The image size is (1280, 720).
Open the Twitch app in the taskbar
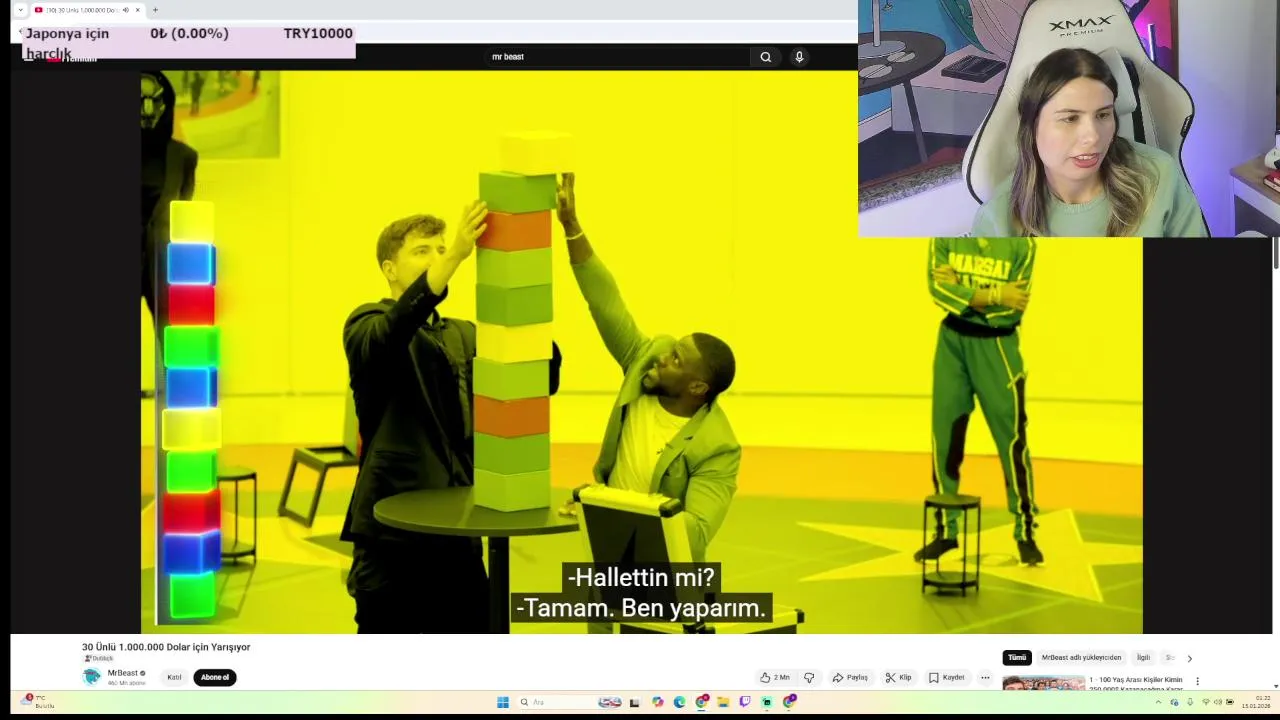745,702
